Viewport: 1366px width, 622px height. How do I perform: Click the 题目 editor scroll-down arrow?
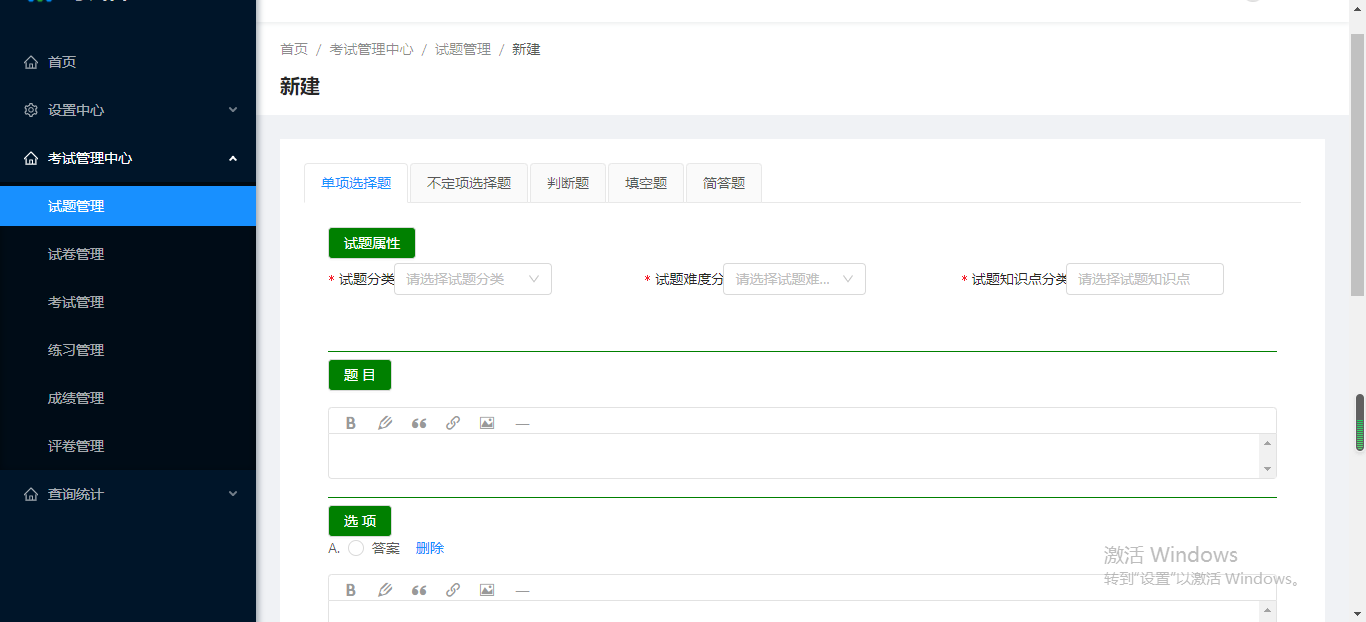pyautogui.click(x=1268, y=469)
